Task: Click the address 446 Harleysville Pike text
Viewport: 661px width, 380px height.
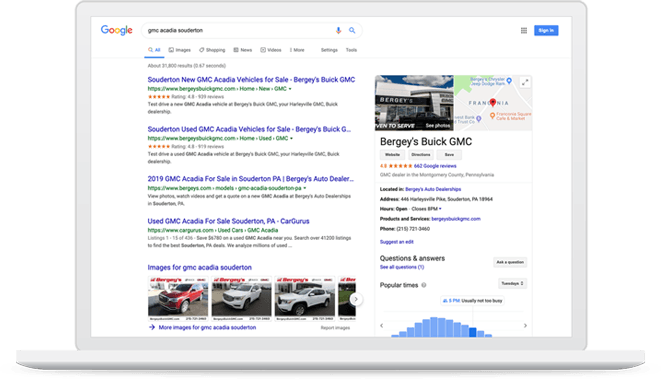Action: pos(446,199)
